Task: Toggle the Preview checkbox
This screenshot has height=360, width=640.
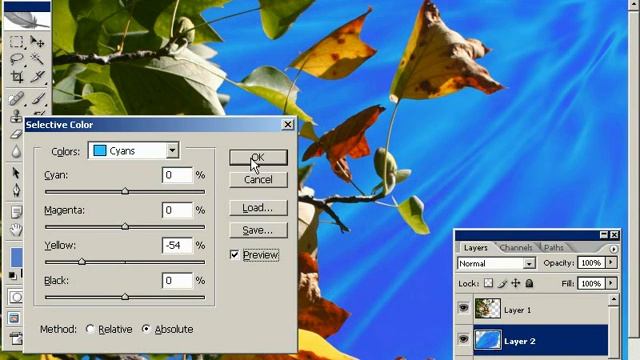Action: click(x=234, y=255)
